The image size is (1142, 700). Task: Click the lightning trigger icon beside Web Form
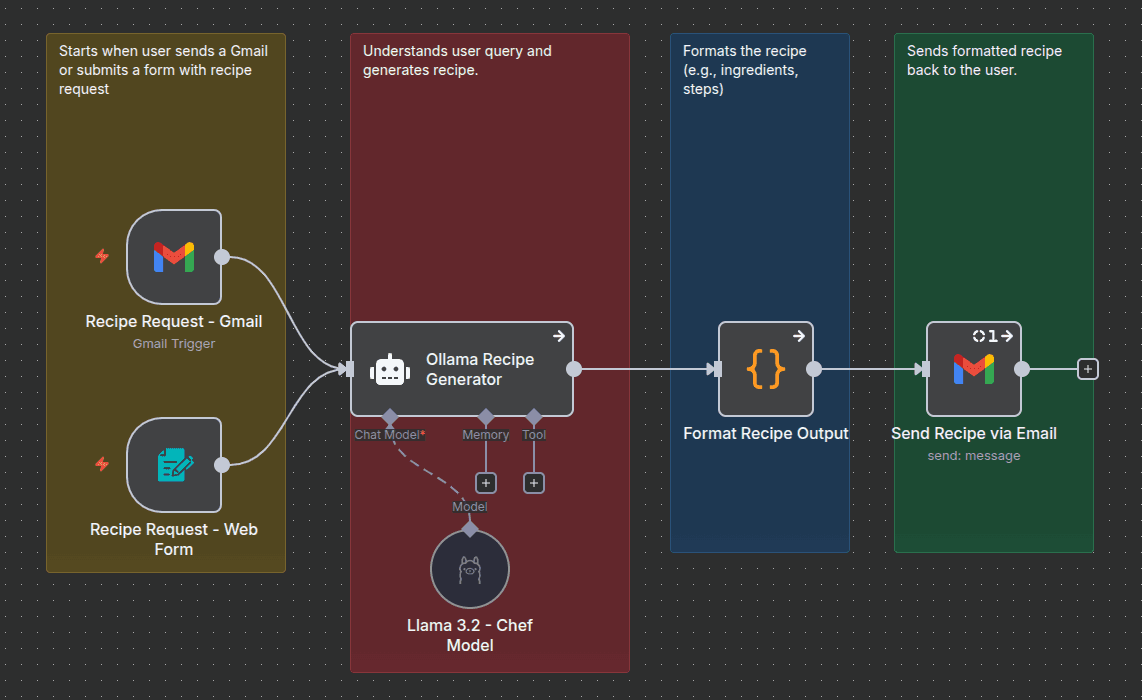click(102, 464)
